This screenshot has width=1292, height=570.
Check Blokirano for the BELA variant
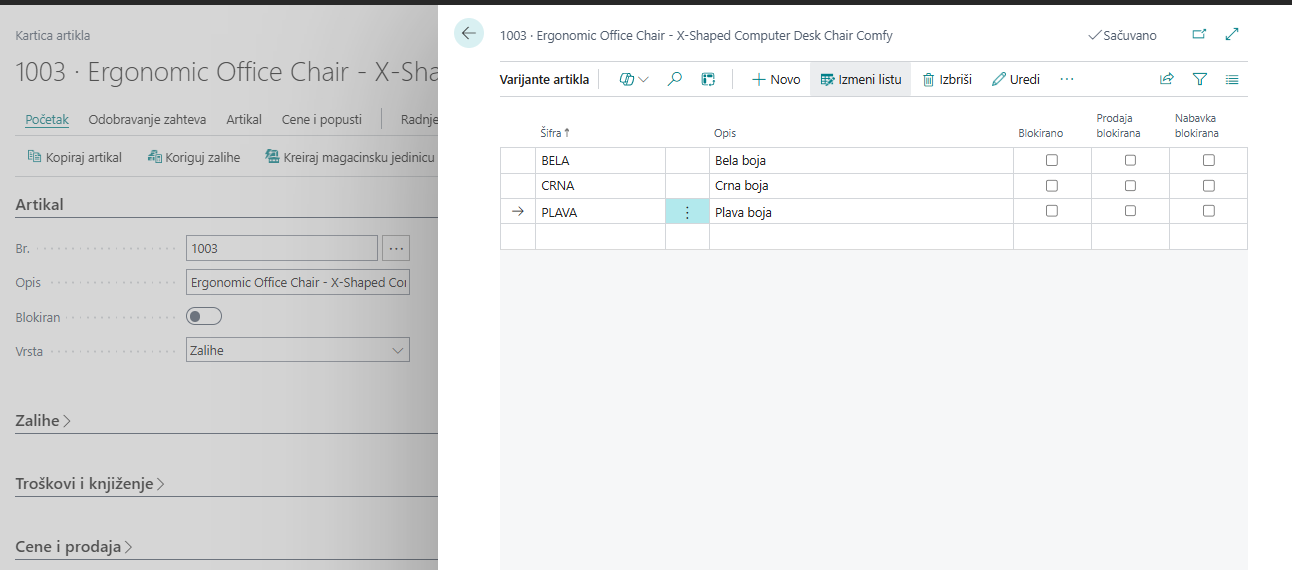1052,160
